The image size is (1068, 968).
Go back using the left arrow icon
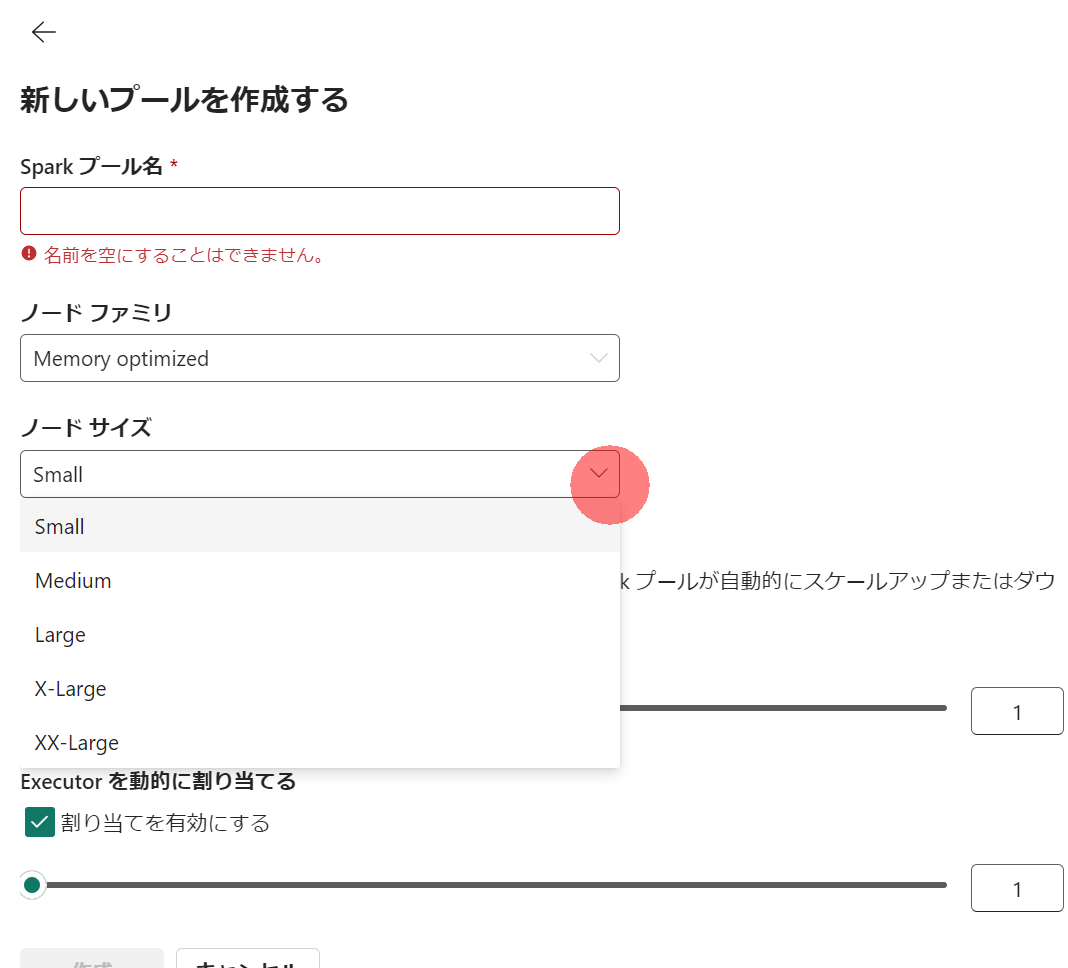tap(44, 32)
